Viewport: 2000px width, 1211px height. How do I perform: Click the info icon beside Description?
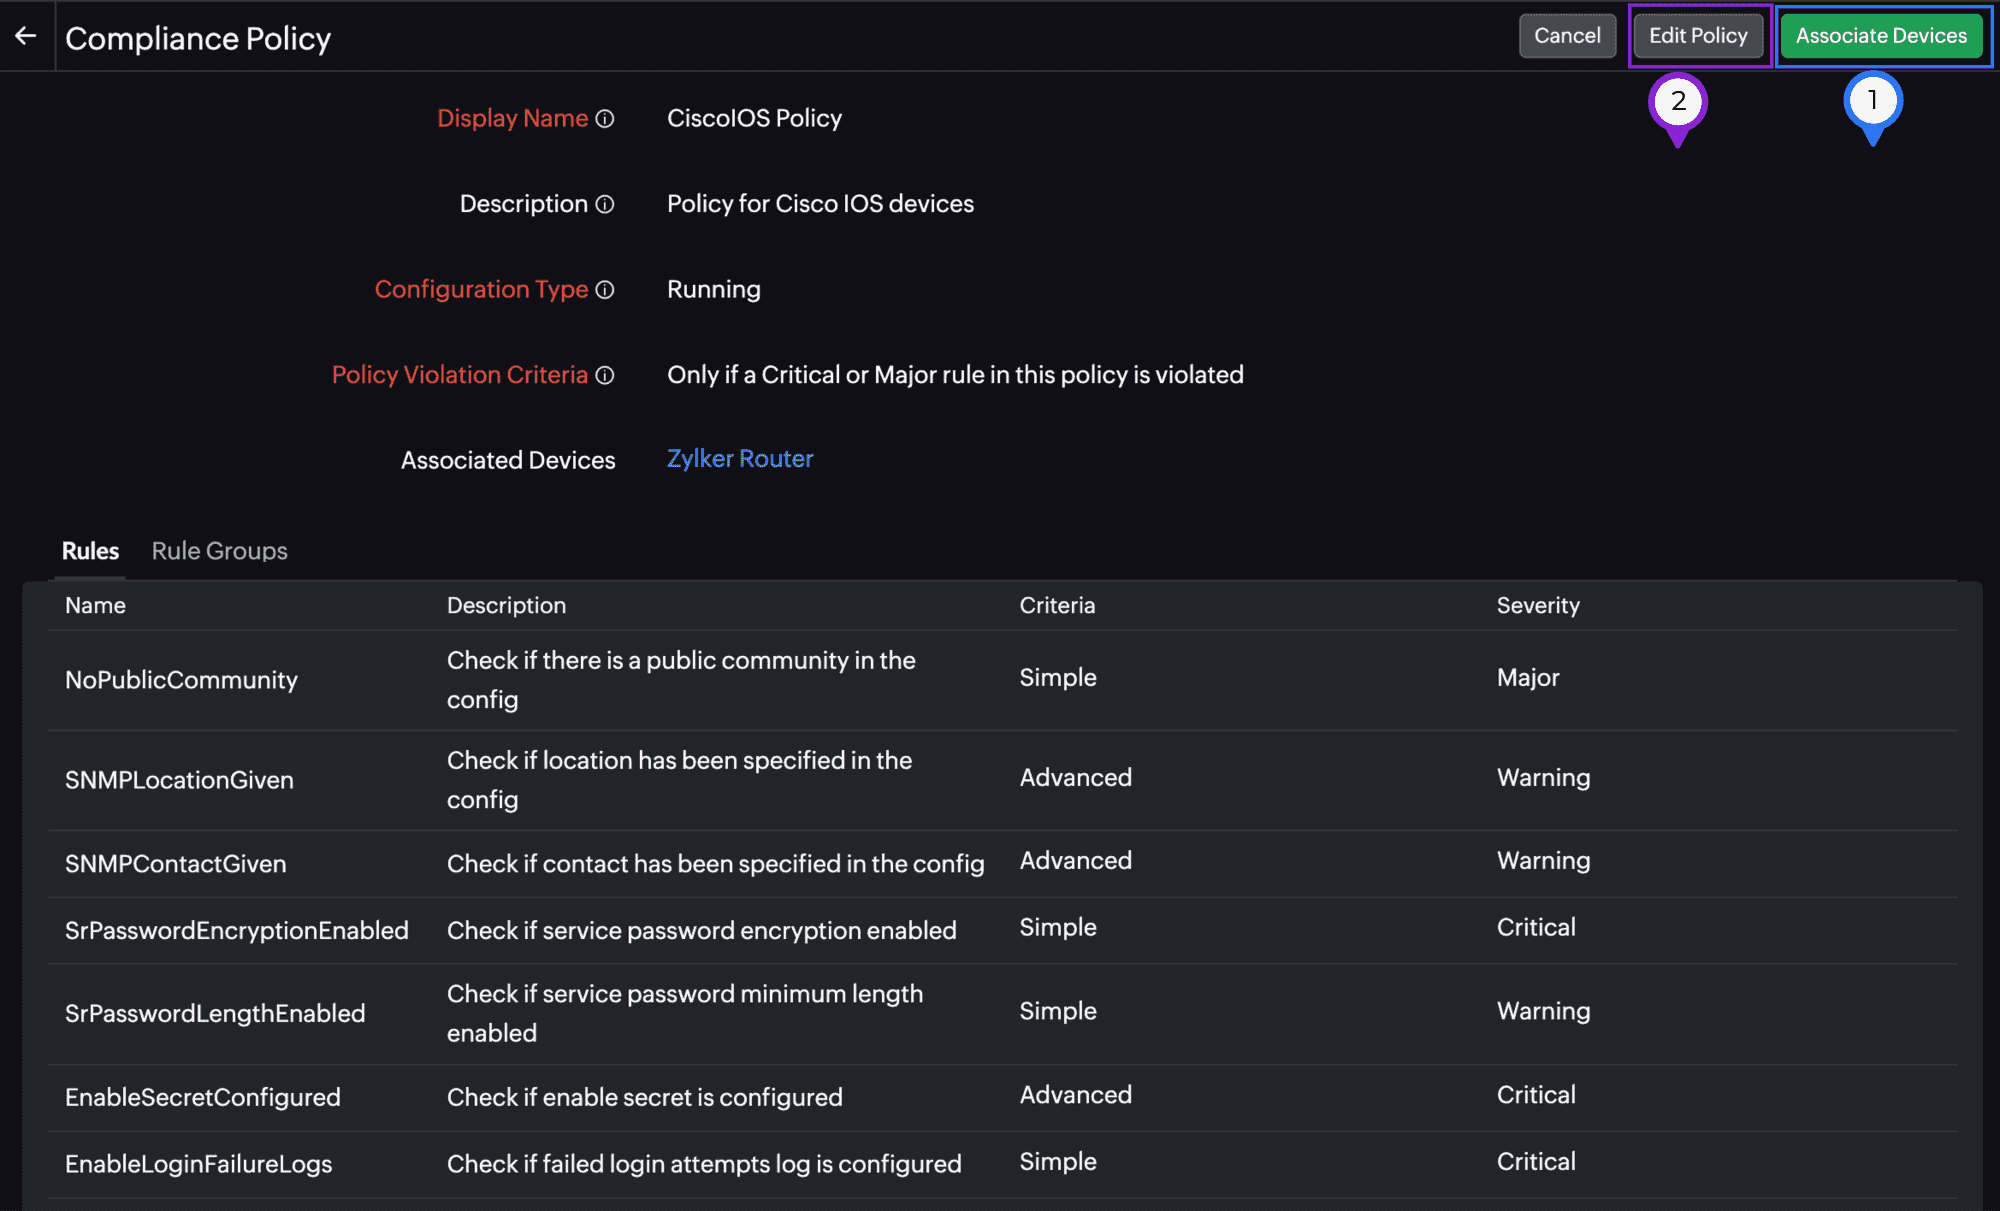tap(605, 204)
